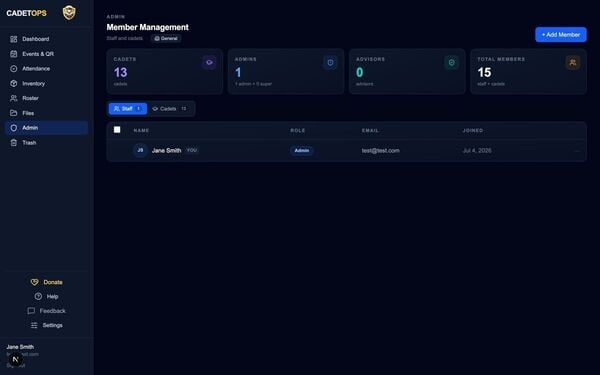Open Attendance in the sidebar
Image resolution: width=600 pixels, height=375 pixels.
click(x=46, y=68)
